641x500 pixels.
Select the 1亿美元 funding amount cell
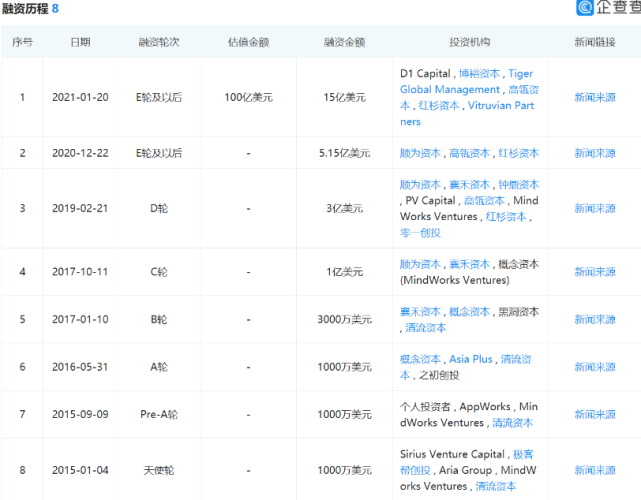[345, 272]
